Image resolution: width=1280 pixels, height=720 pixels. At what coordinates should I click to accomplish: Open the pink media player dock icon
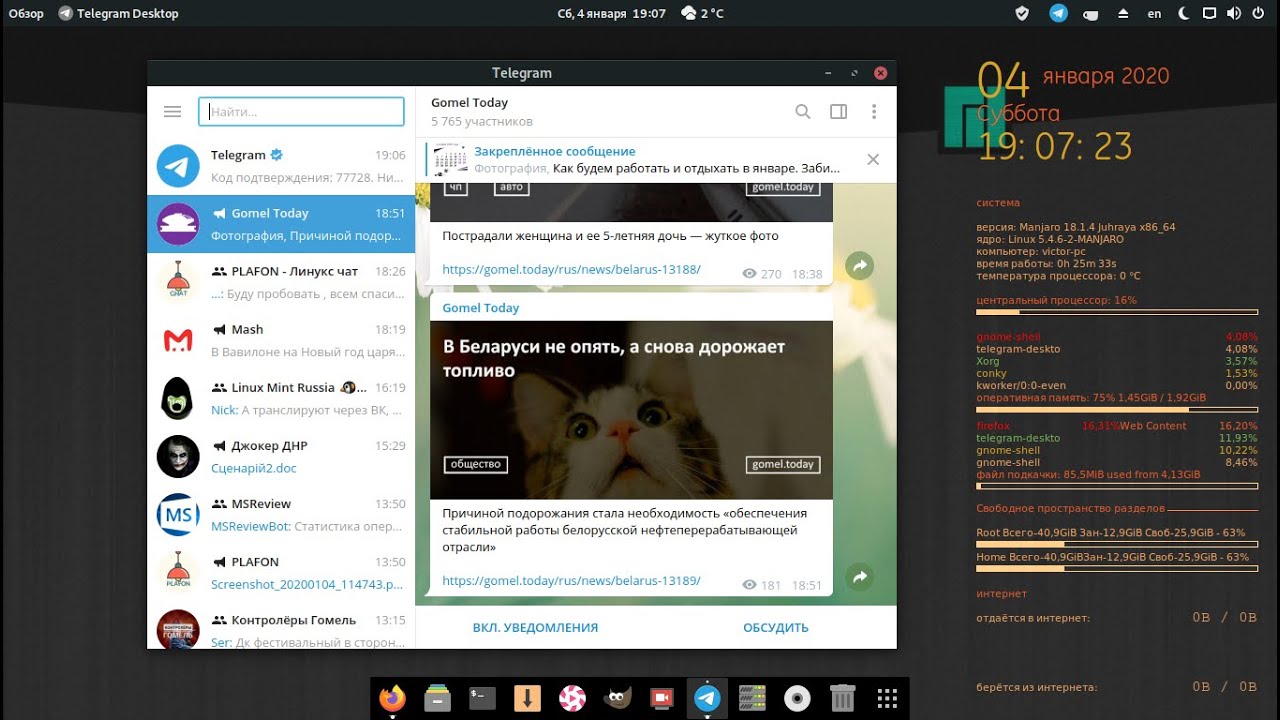coord(572,698)
